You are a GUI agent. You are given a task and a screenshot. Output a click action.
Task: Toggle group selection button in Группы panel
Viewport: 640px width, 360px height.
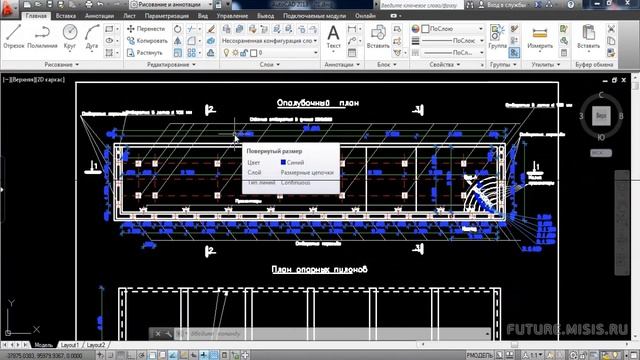click(x=514, y=53)
